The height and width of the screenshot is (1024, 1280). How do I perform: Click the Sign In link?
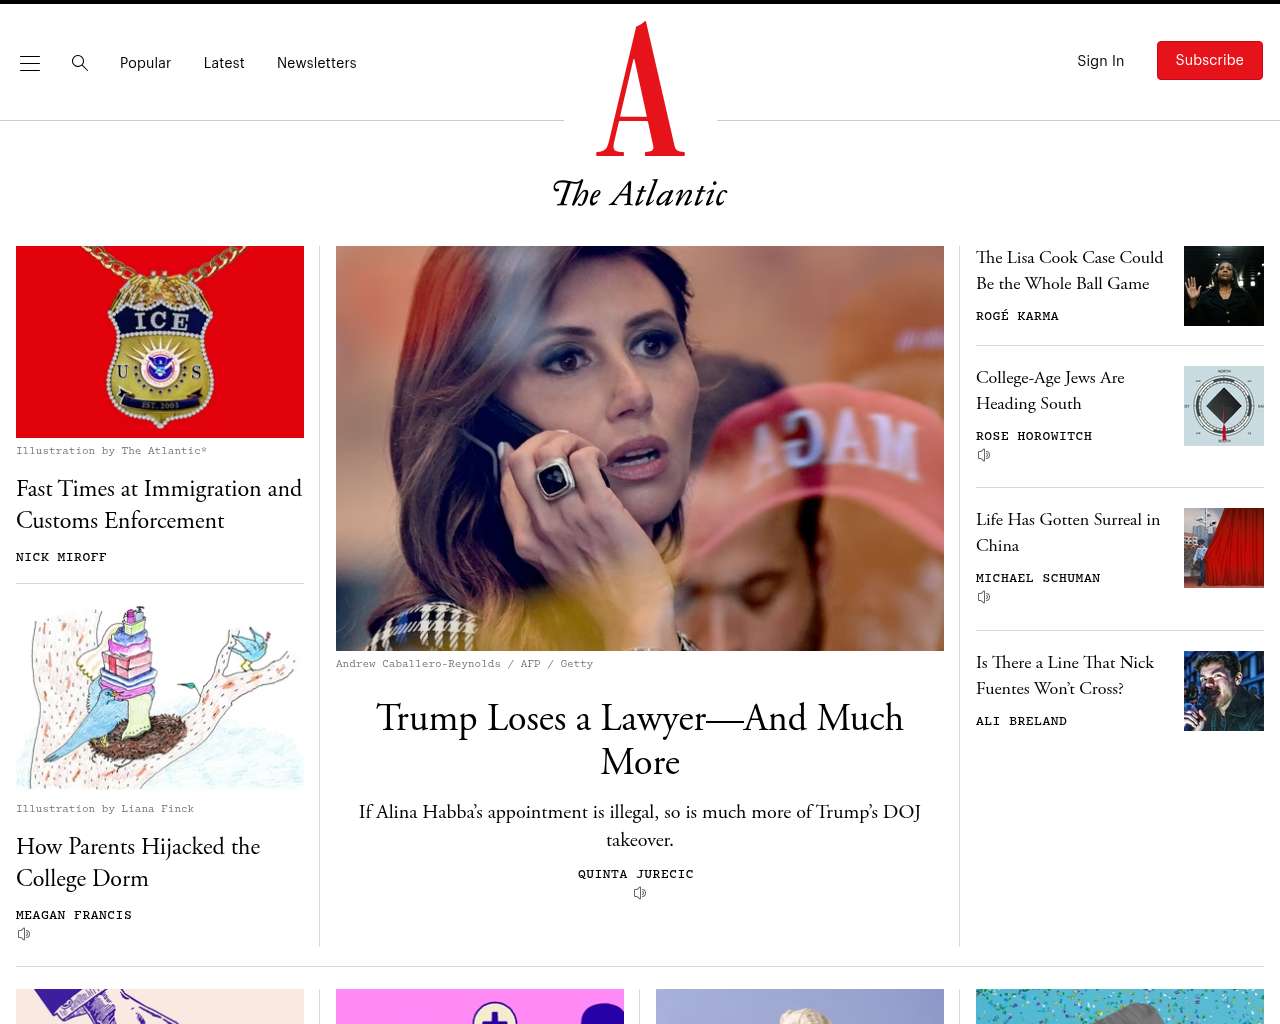click(1100, 61)
